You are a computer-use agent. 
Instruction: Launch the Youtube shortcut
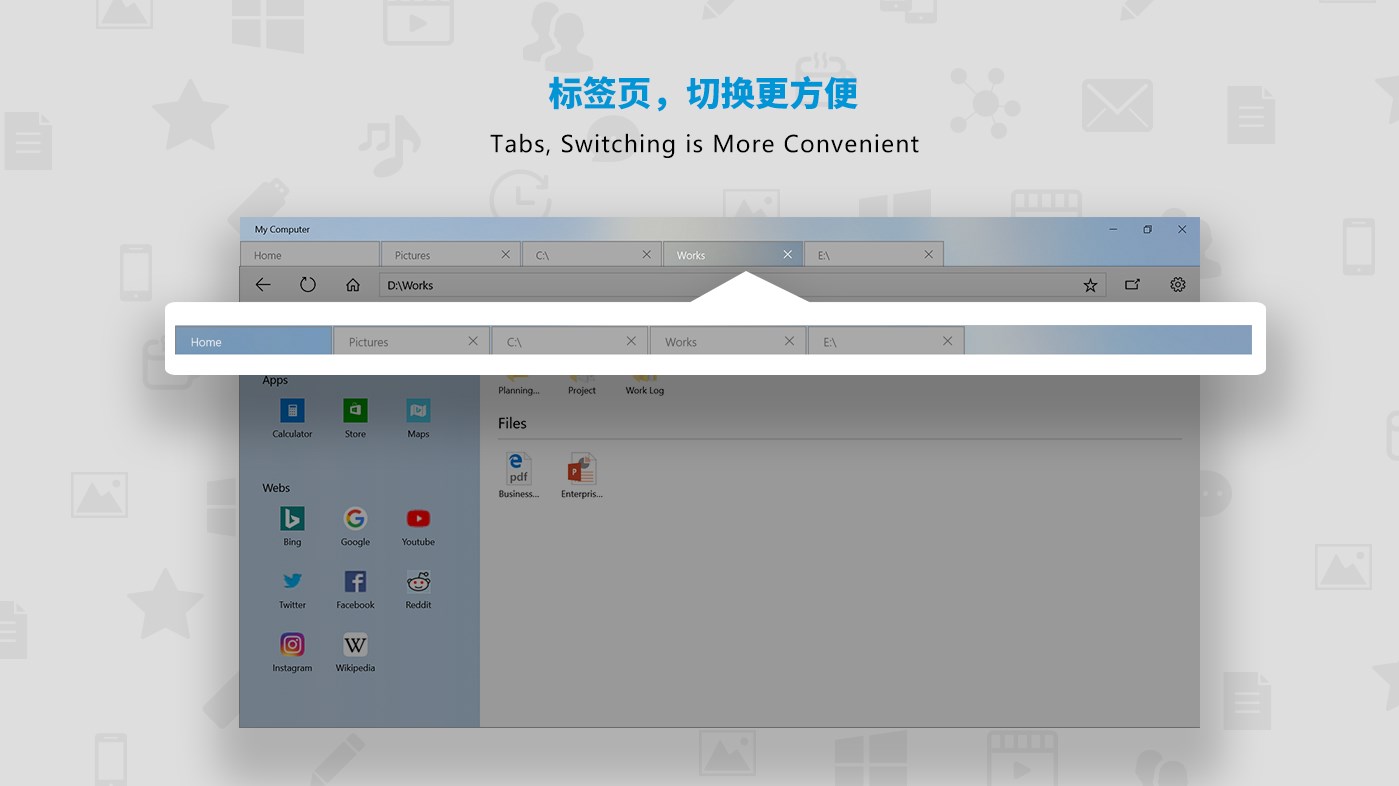click(418, 519)
